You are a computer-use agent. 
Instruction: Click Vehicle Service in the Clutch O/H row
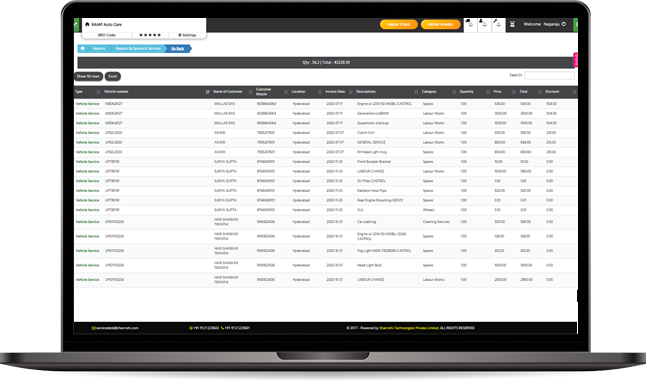coord(87,133)
